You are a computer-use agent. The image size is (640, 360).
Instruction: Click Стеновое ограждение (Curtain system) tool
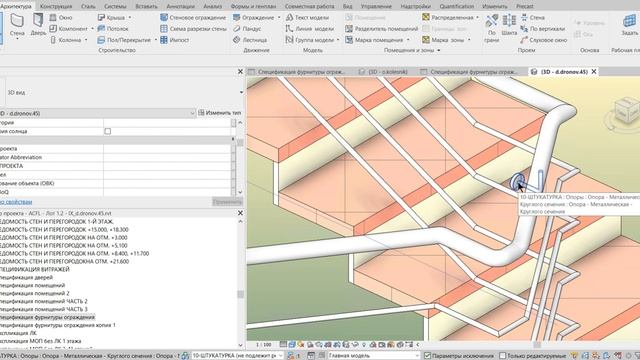[x=193, y=18]
